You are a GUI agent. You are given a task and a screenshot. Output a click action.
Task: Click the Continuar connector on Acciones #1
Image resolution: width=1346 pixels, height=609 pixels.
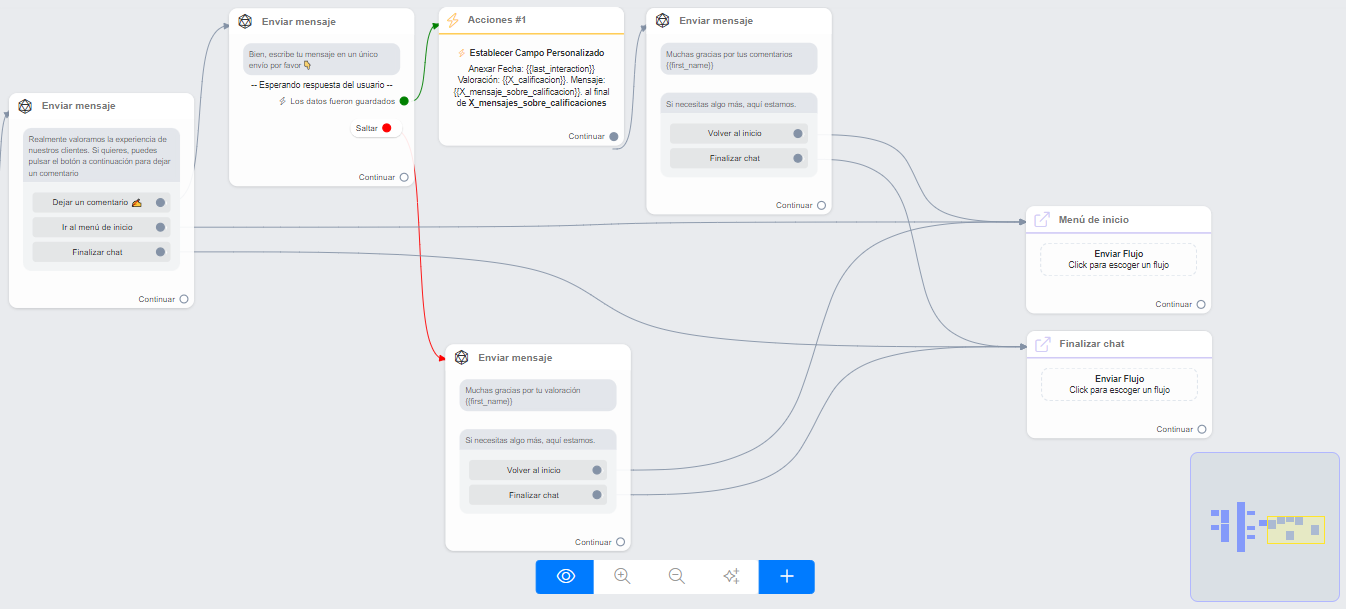[x=614, y=136]
